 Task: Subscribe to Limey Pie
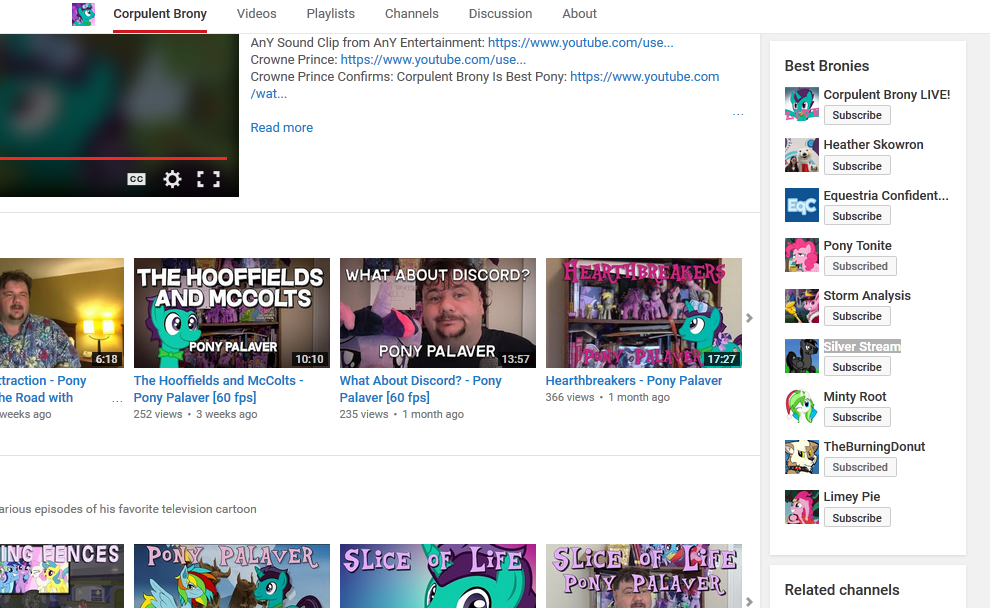[x=857, y=518]
